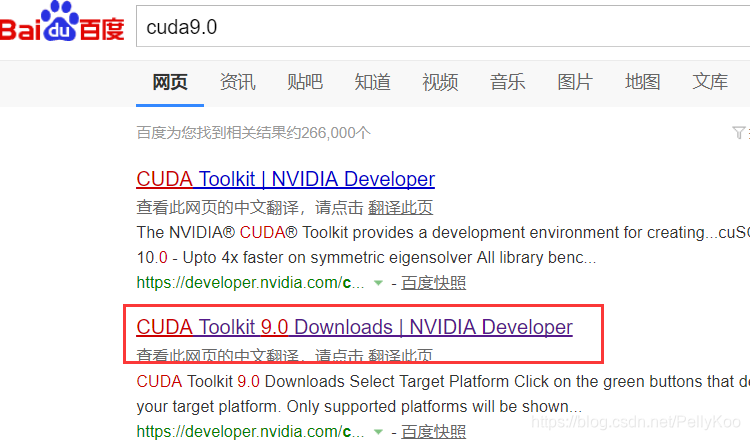Click the search filter funnel icon
Viewport: 750px width, 440px height.
[739, 132]
